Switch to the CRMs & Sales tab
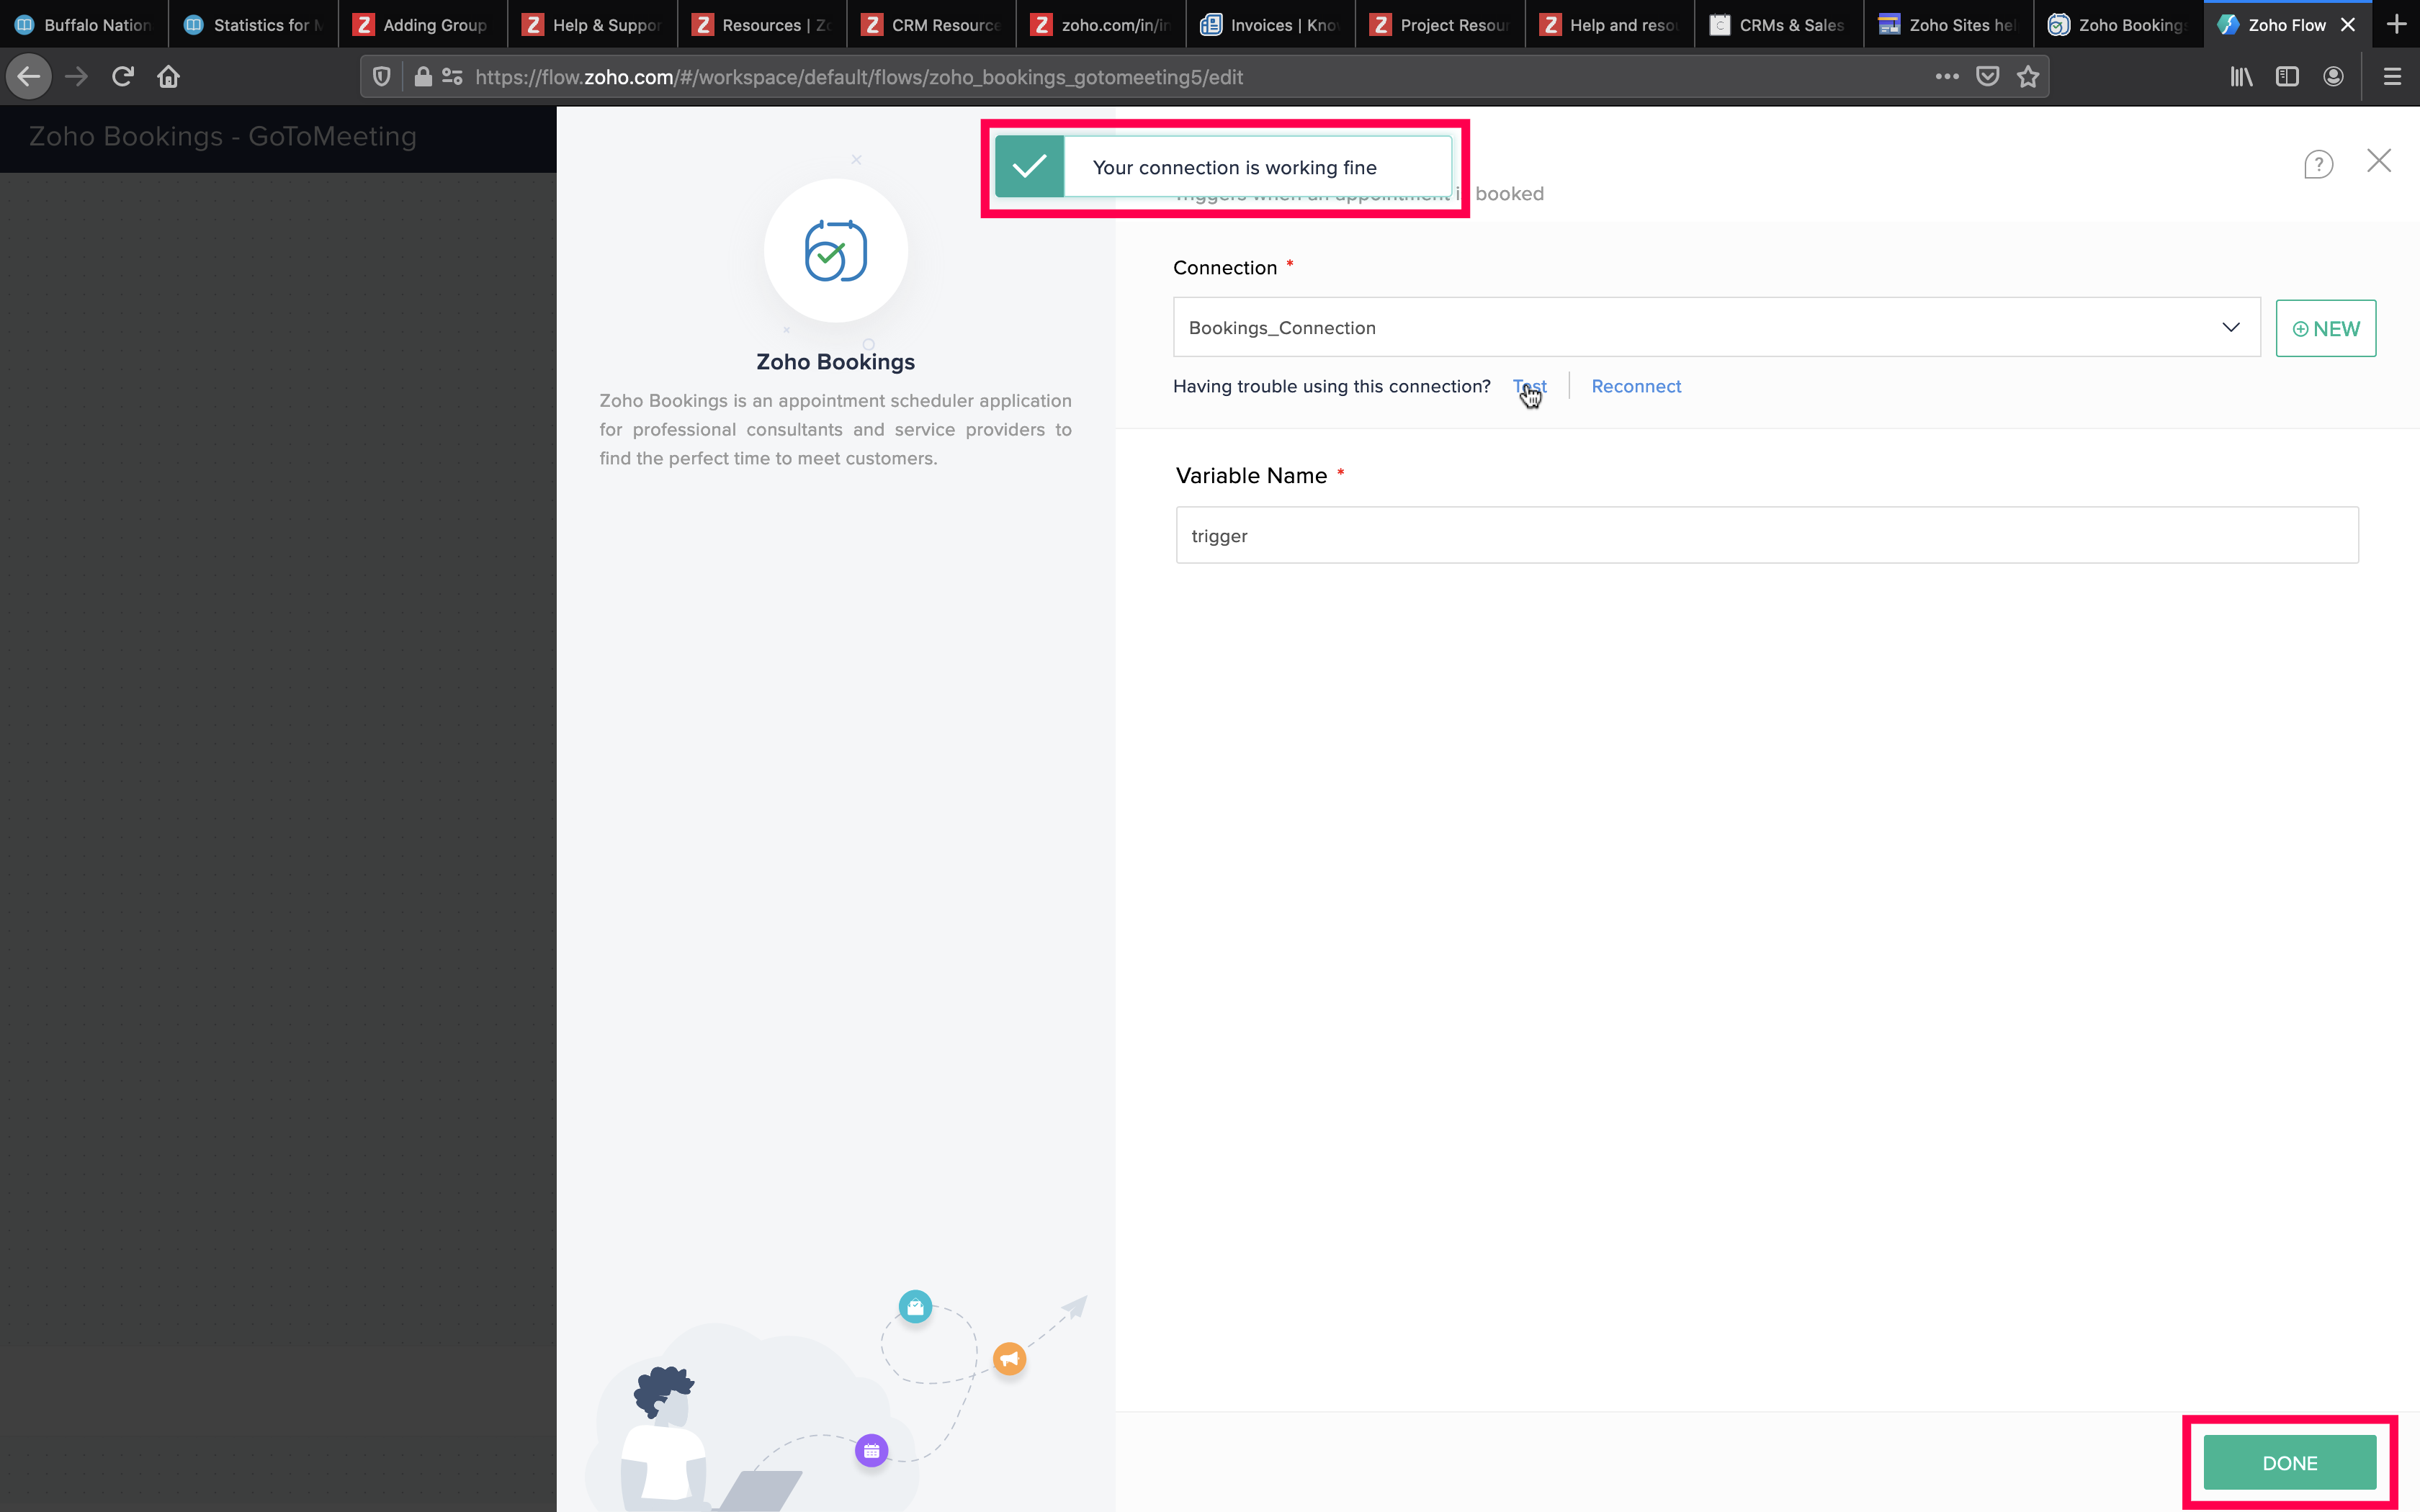Screen dimensions: 2420x1512 pyautogui.click(x=1778, y=25)
